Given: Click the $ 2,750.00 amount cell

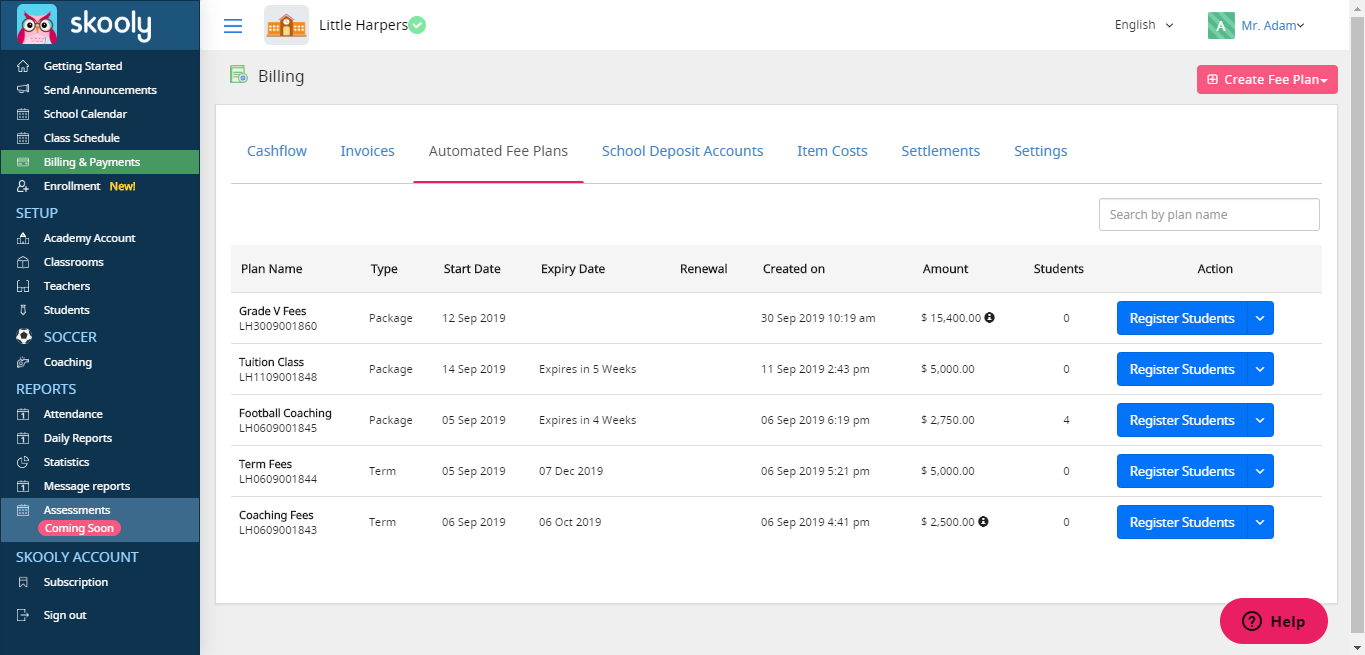Looking at the screenshot, I should pos(947,420).
